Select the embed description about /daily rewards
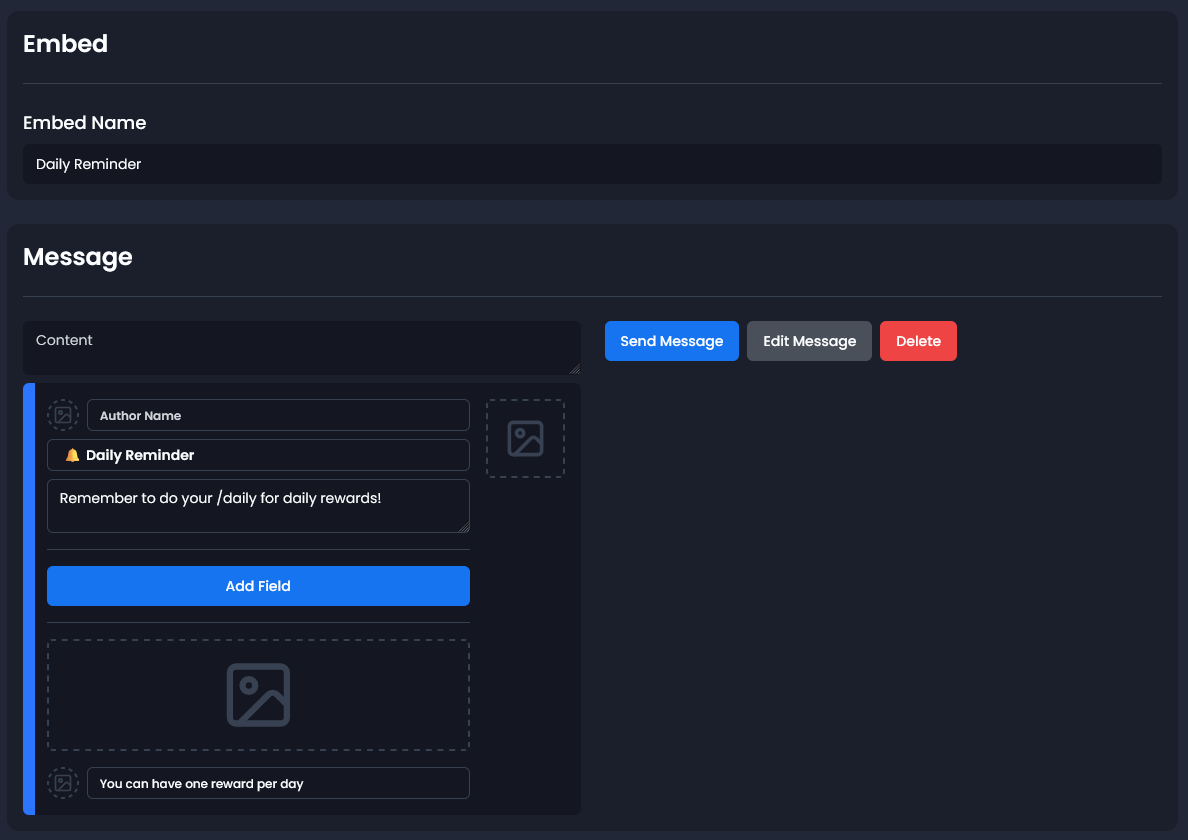Viewport: 1188px width, 840px height. (258, 506)
